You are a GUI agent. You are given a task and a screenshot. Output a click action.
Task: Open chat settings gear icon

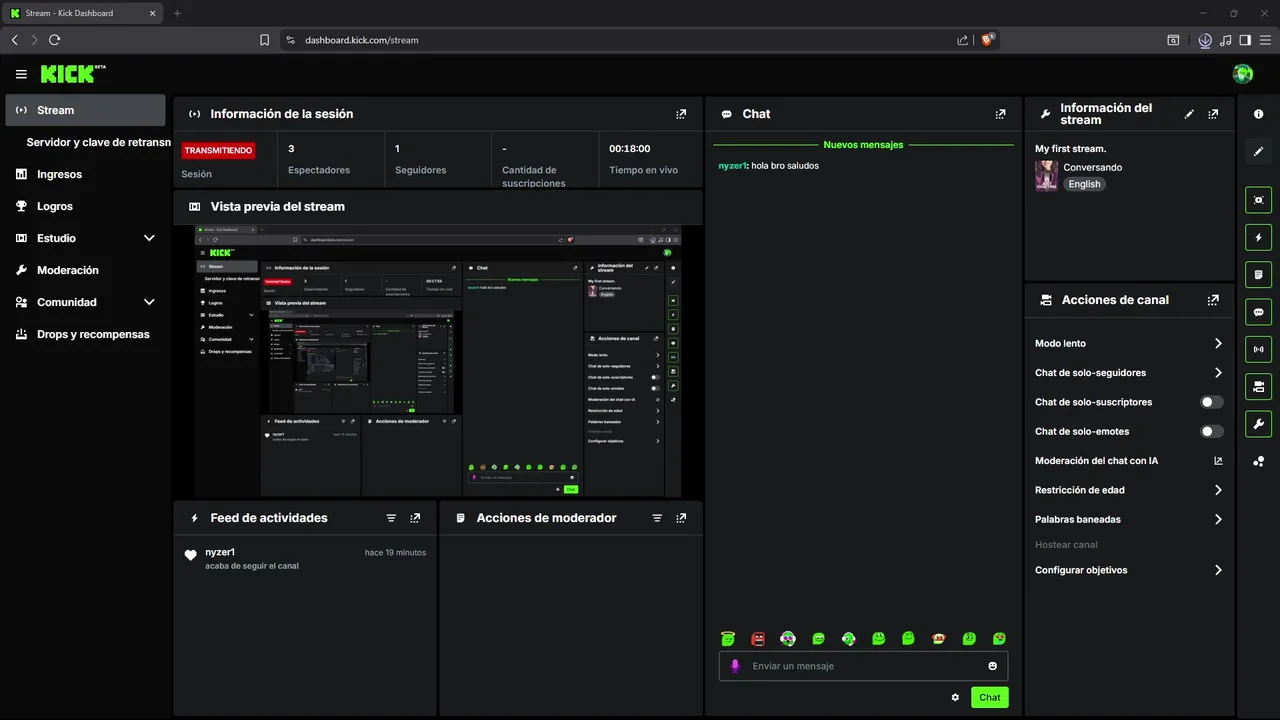[x=955, y=698]
